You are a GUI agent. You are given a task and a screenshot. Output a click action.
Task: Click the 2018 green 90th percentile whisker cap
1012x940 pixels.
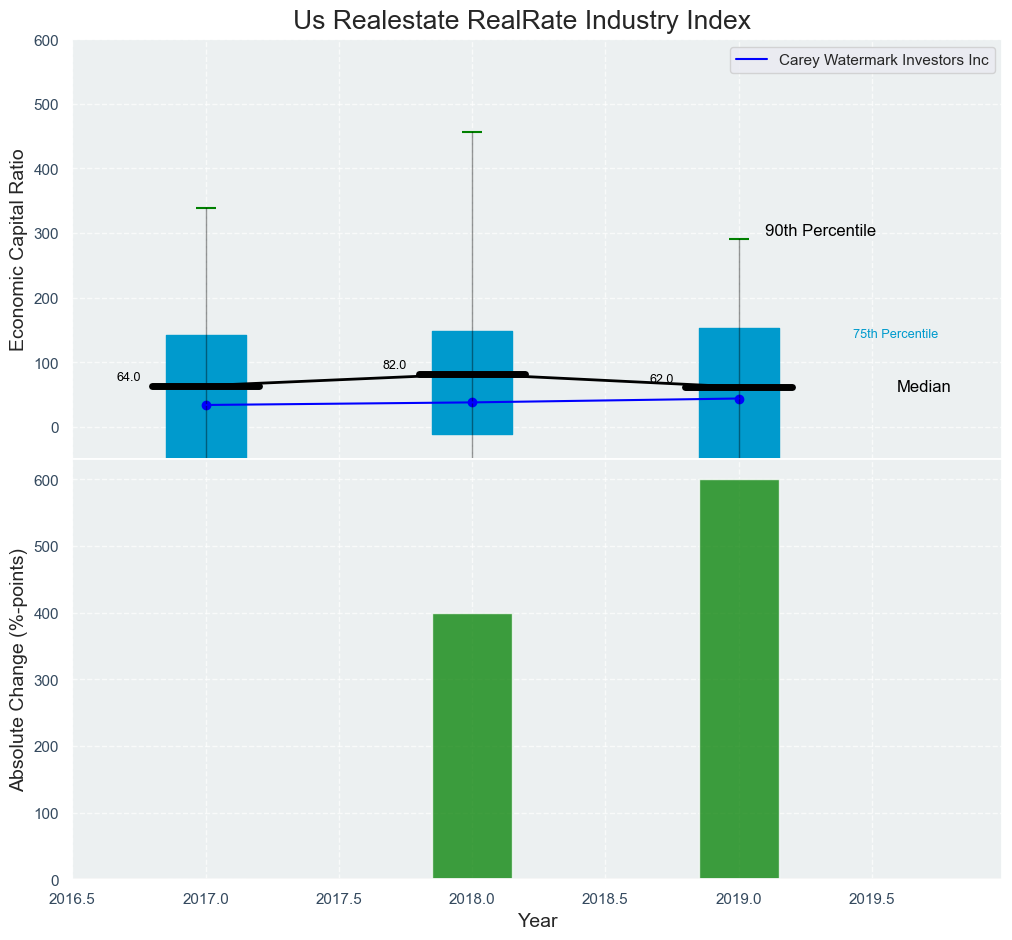(x=472, y=132)
